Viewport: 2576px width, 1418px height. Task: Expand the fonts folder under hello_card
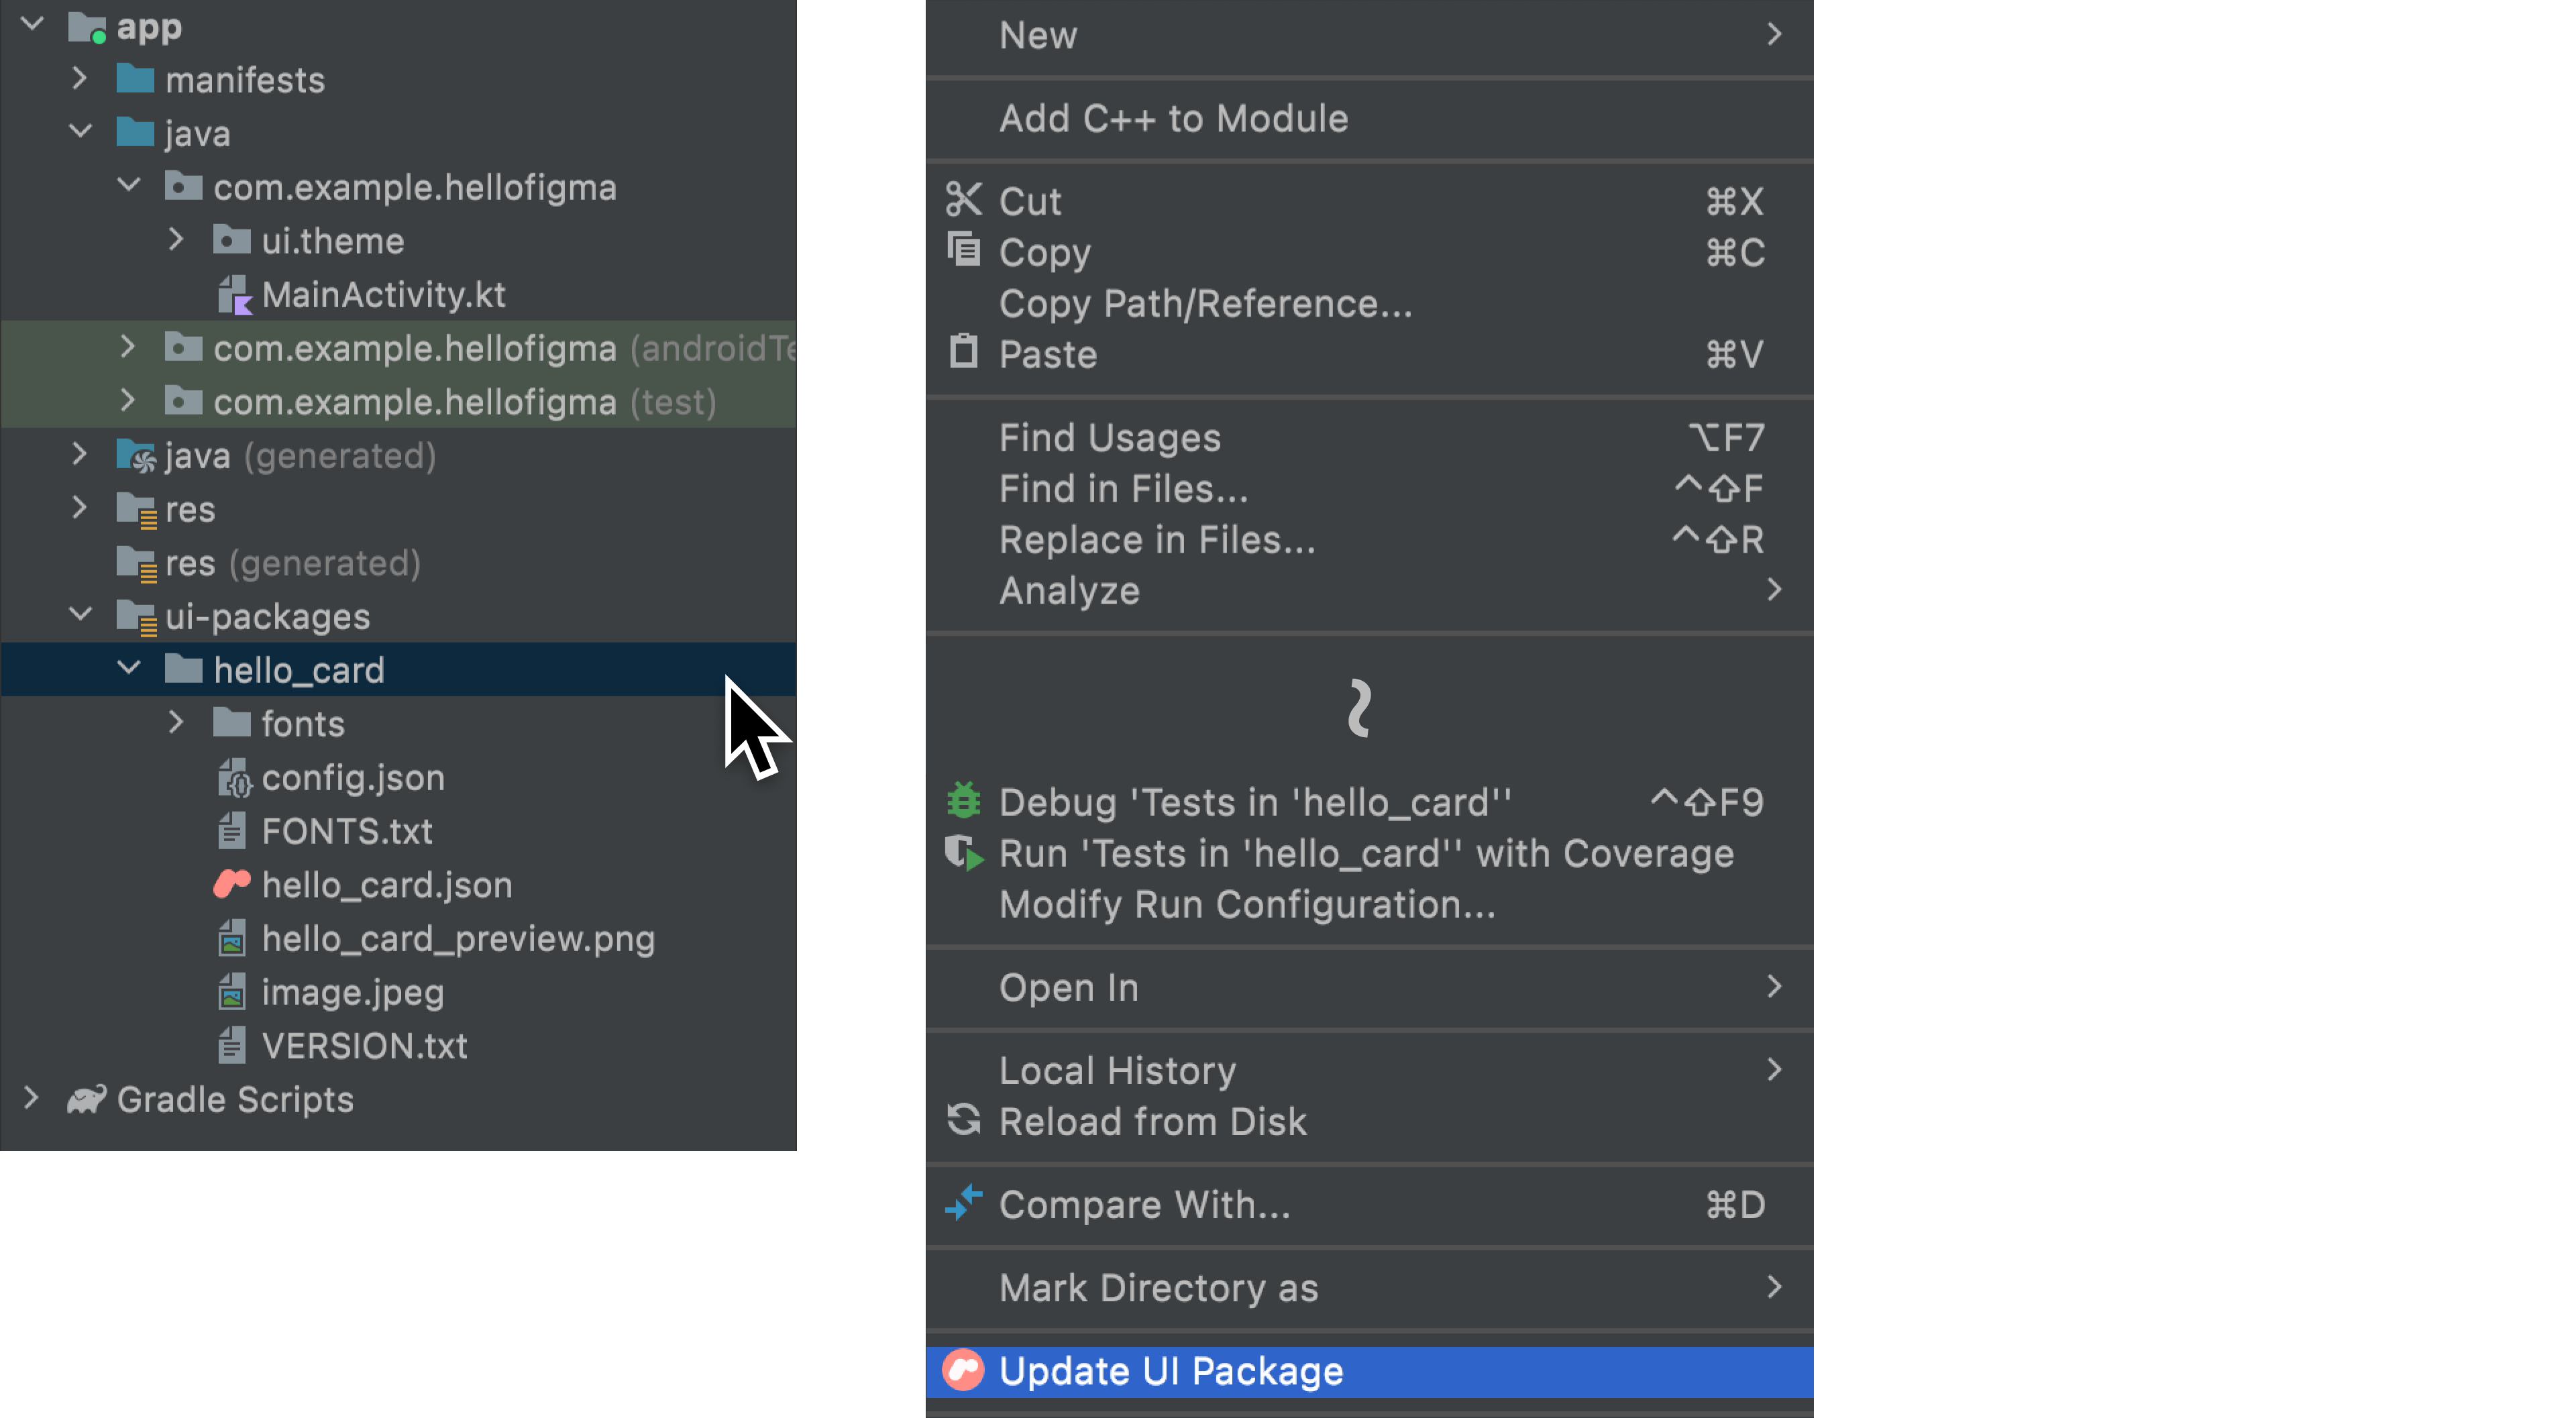coord(174,723)
